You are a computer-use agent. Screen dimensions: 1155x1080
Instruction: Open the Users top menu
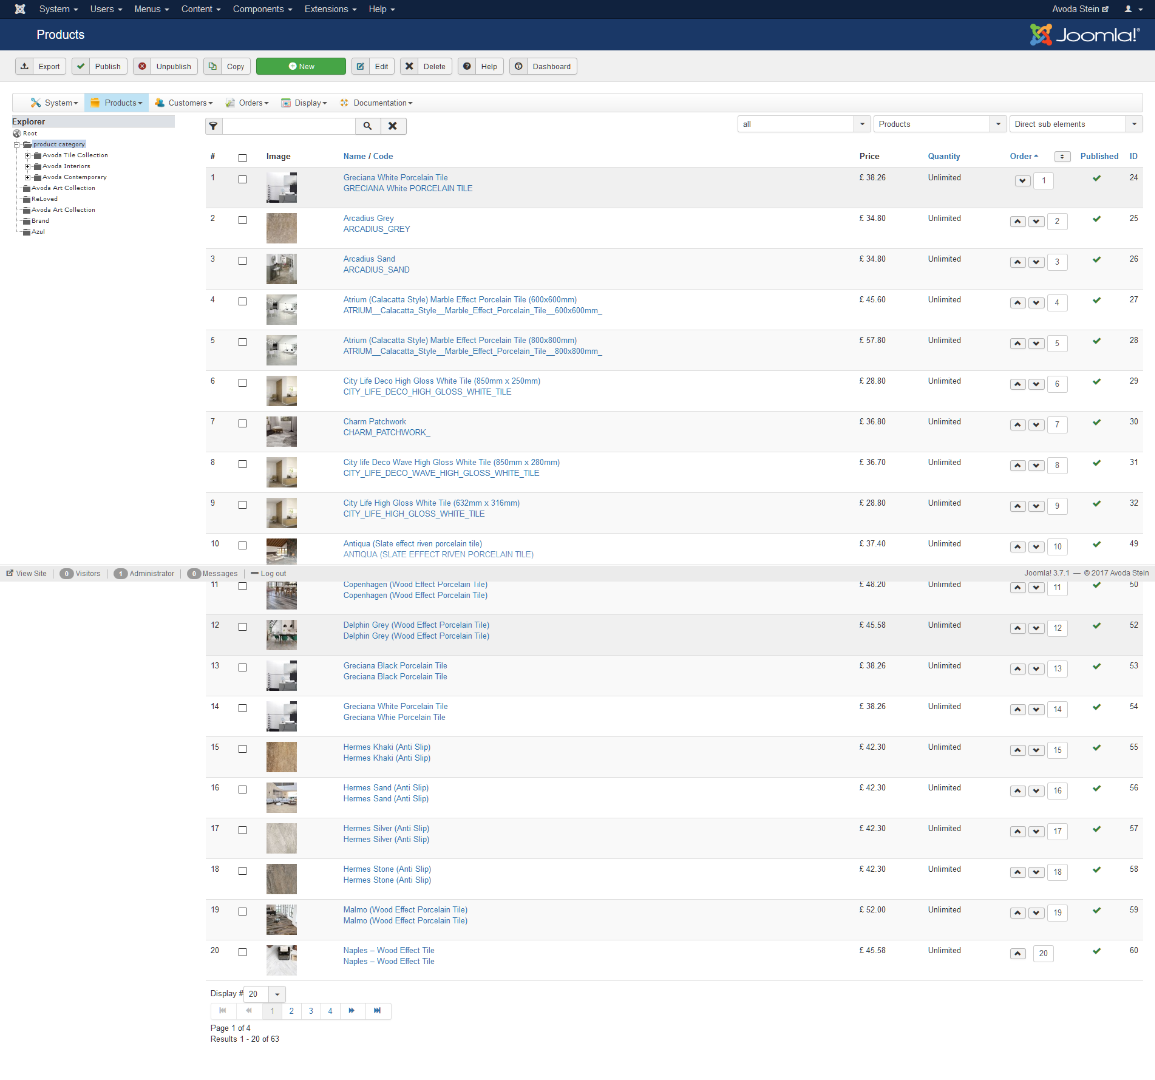[x=106, y=9]
